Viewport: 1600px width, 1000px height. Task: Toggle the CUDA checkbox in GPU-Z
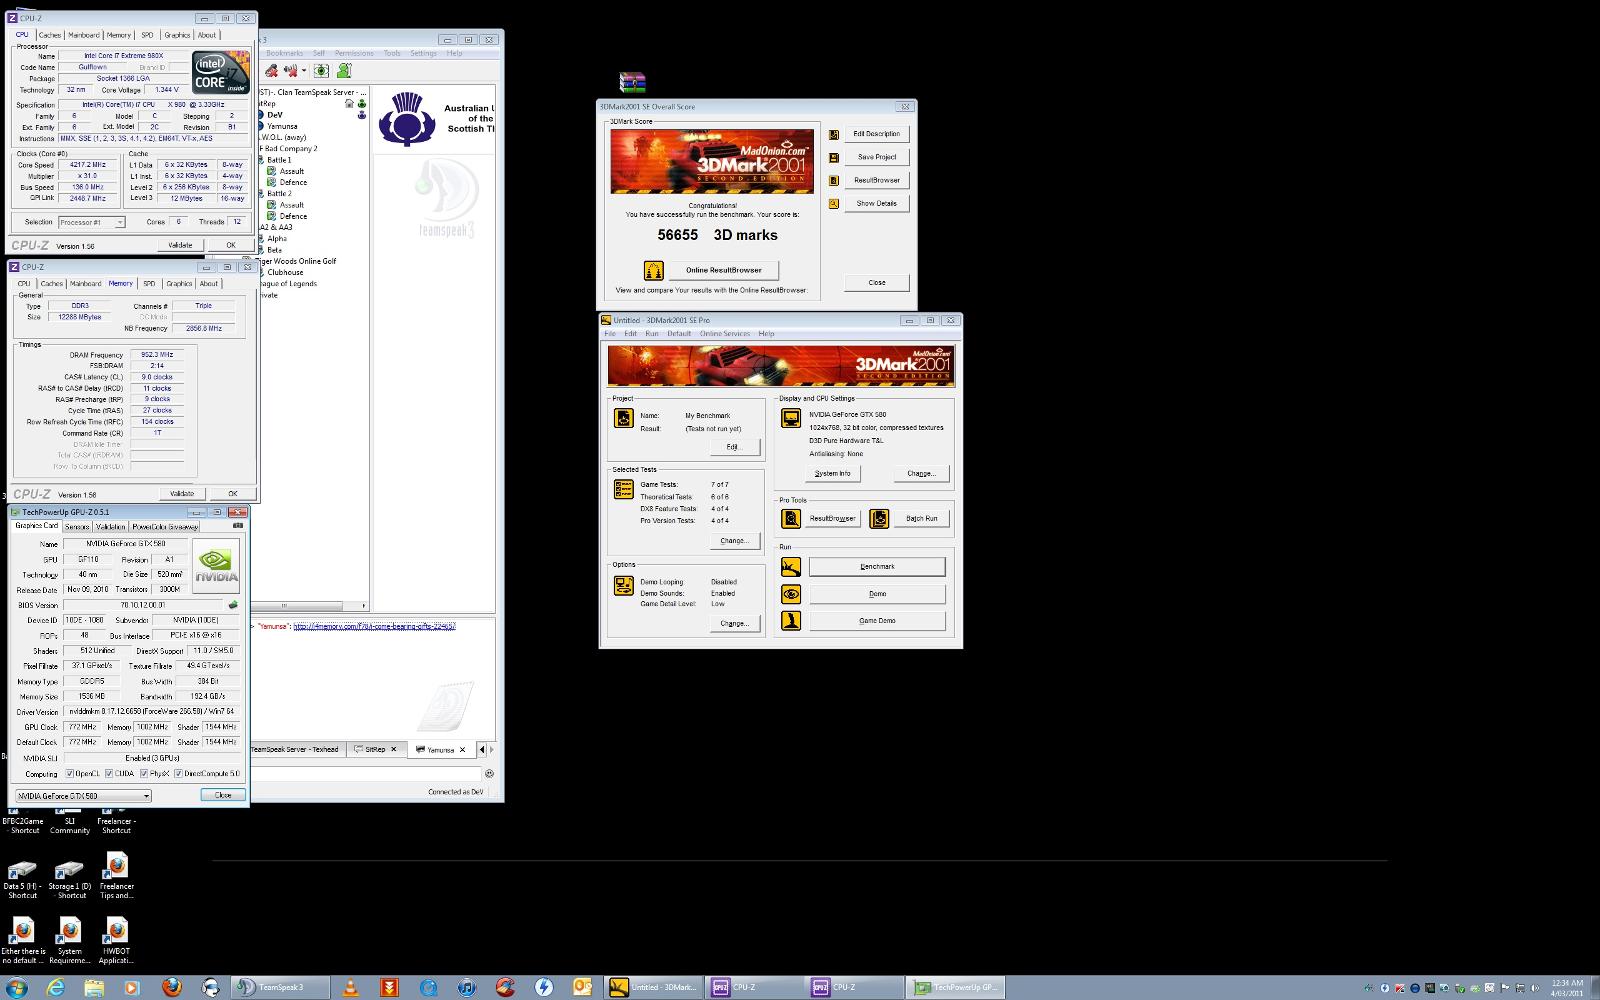coord(108,774)
